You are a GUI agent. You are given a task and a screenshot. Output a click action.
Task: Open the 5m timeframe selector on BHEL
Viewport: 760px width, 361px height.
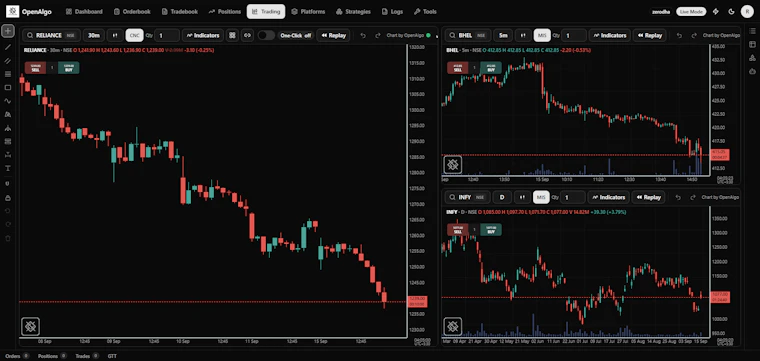[x=503, y=35]
